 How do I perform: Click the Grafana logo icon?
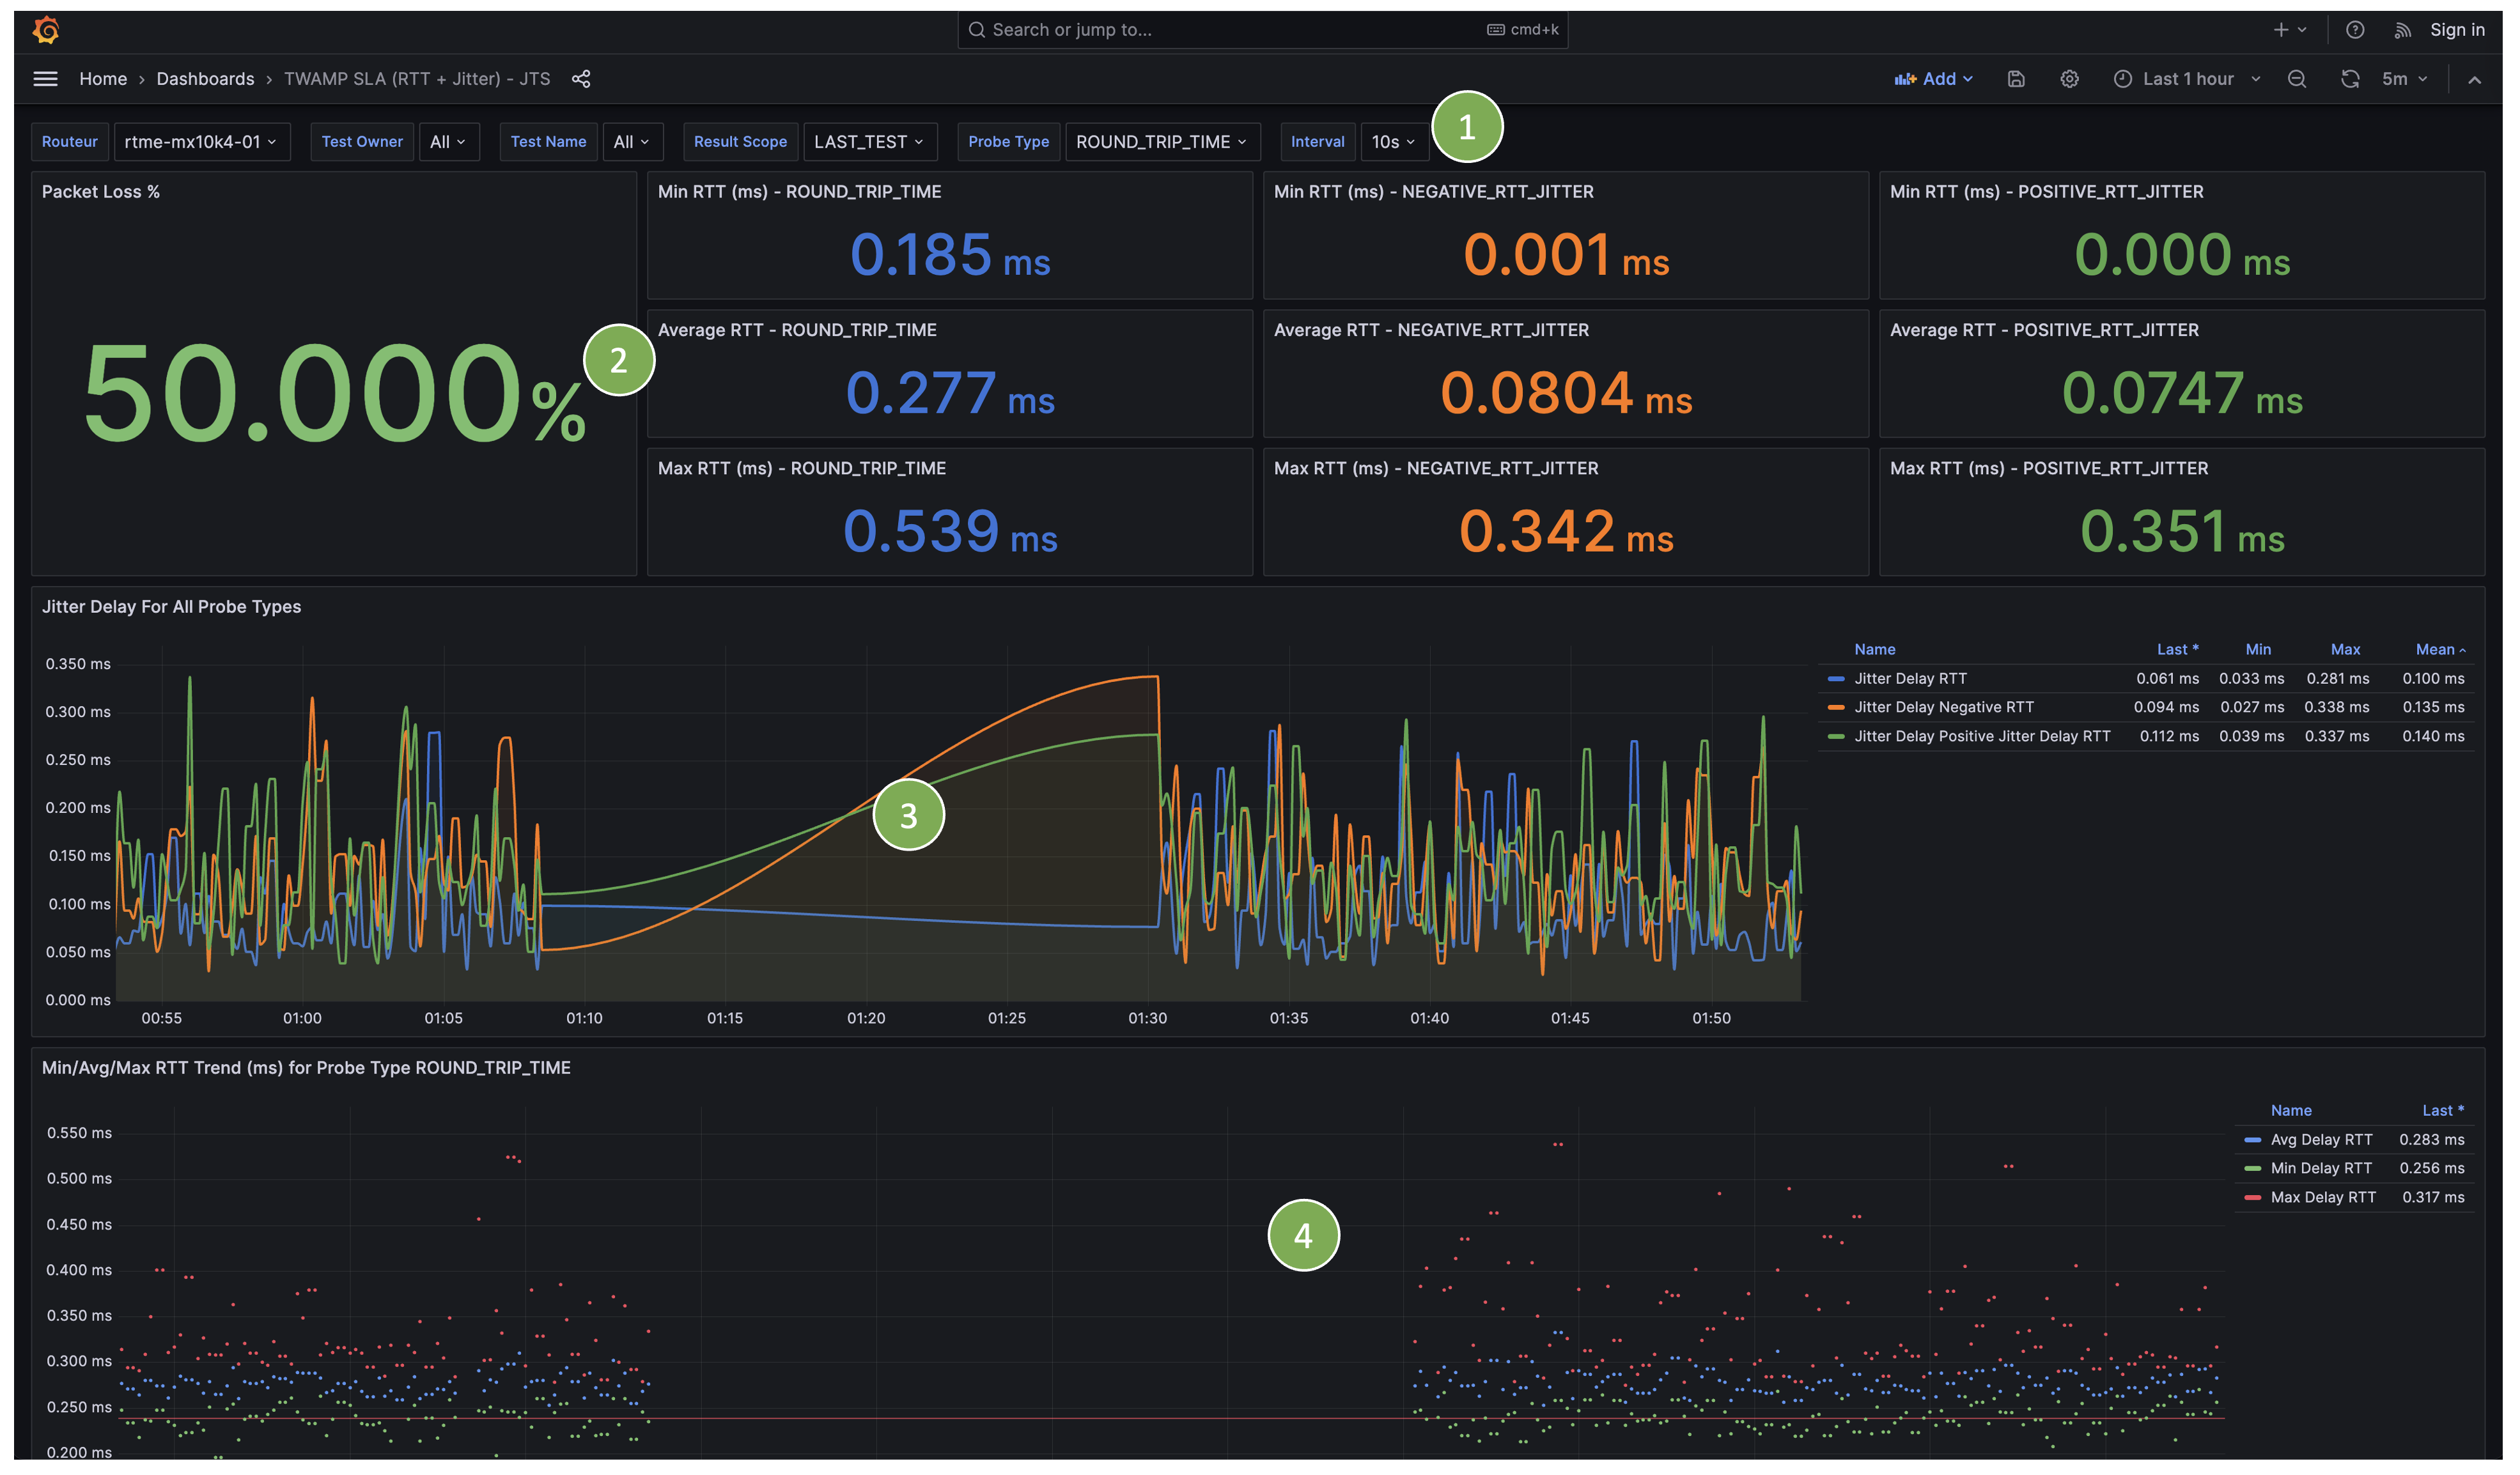point(46,30)
